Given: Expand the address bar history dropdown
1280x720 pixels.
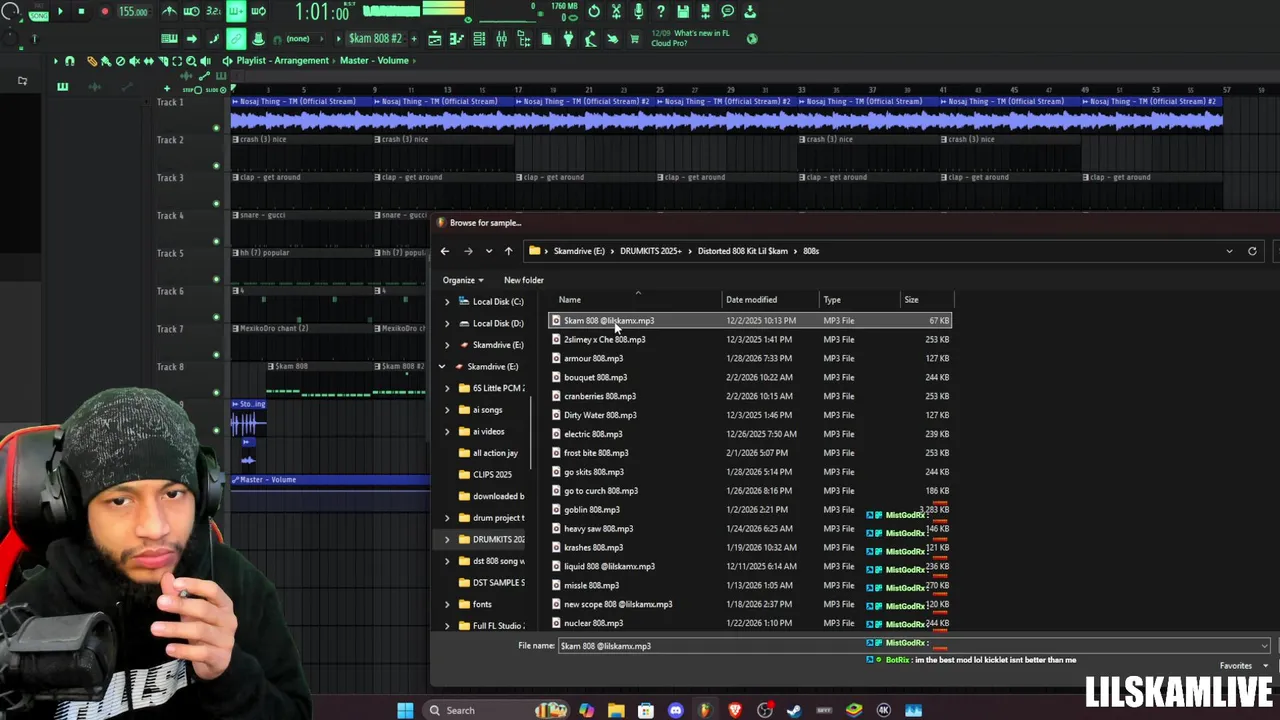Looking at the screenshot, I should tap(1230, 251).
